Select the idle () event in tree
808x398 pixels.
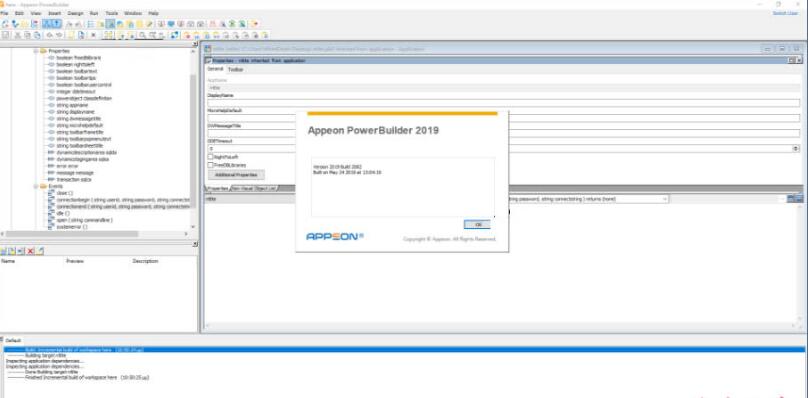click(x=63, y=213)
